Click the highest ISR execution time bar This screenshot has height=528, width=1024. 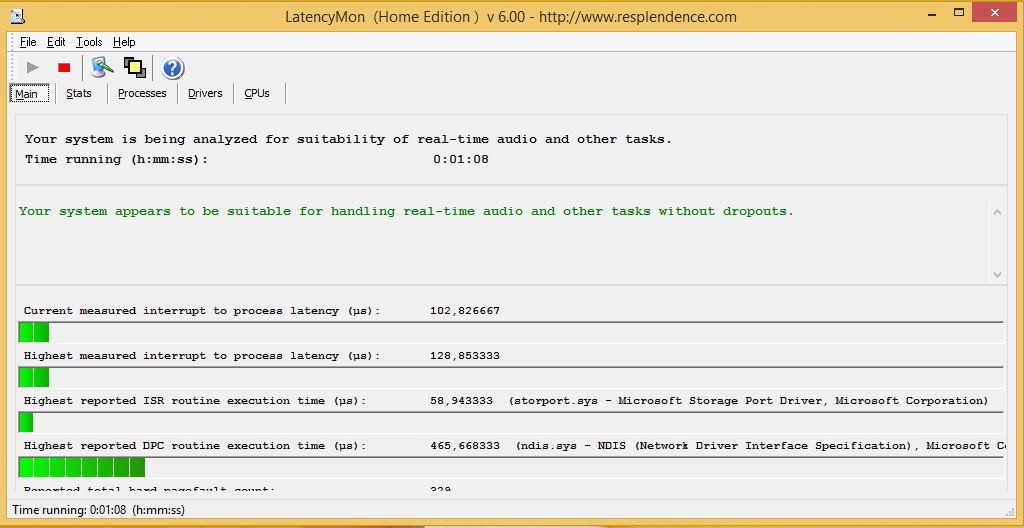pos(511,422)
